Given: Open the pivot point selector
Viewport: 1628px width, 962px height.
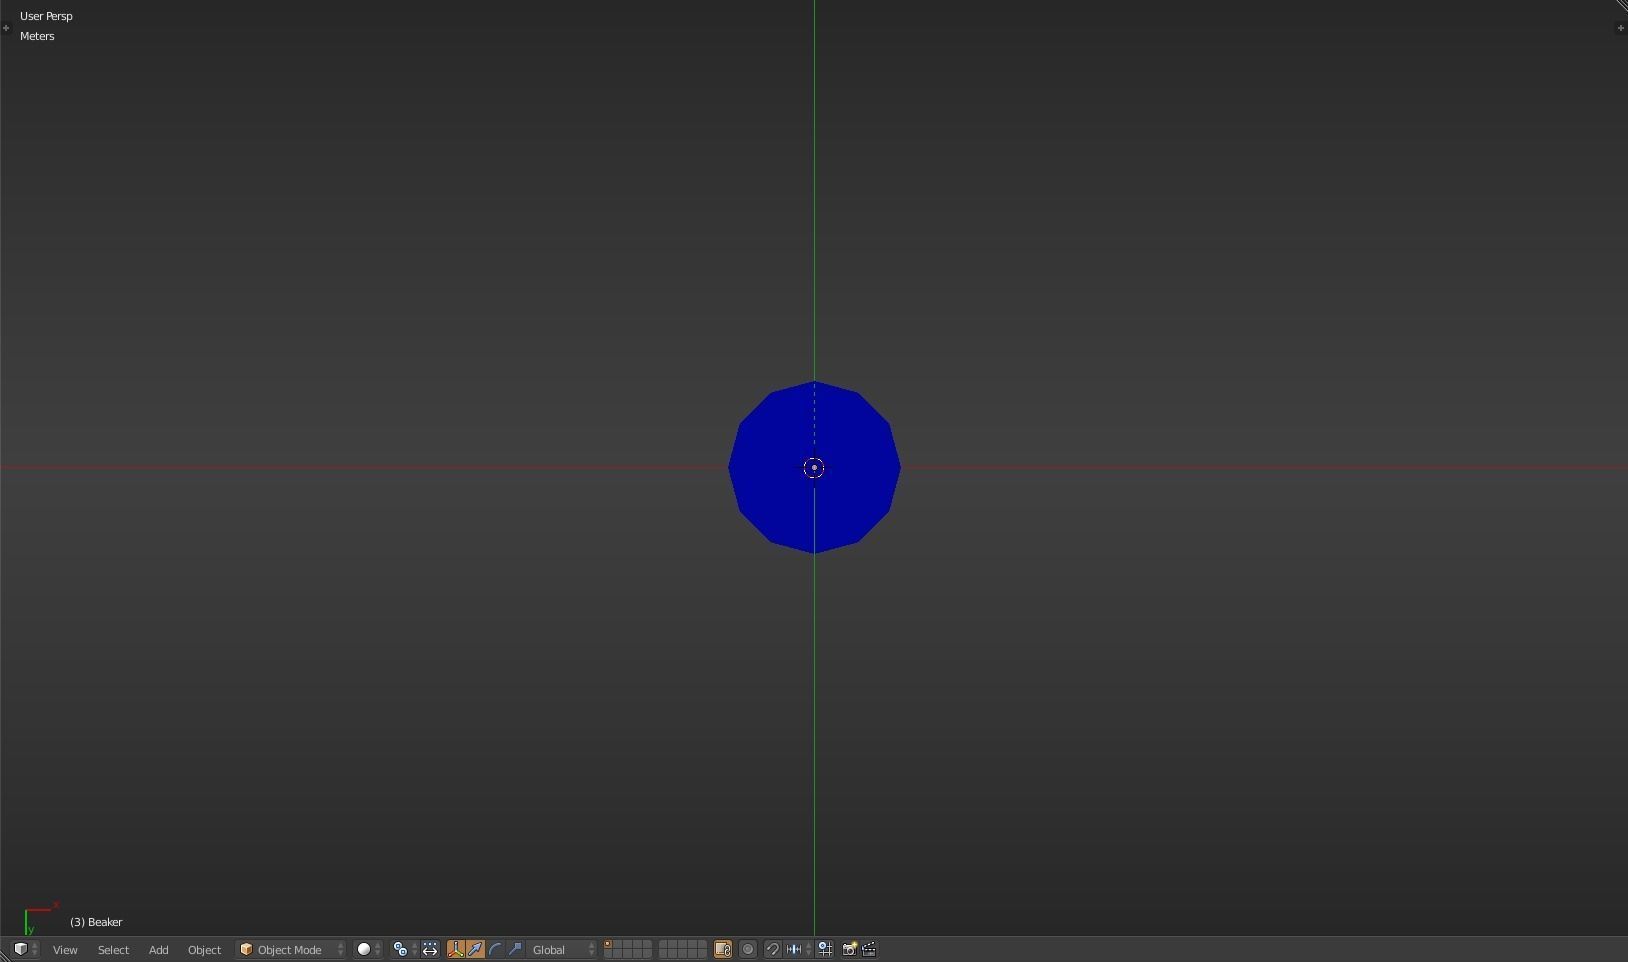Looking at the screenshot, I should point(405,949).
